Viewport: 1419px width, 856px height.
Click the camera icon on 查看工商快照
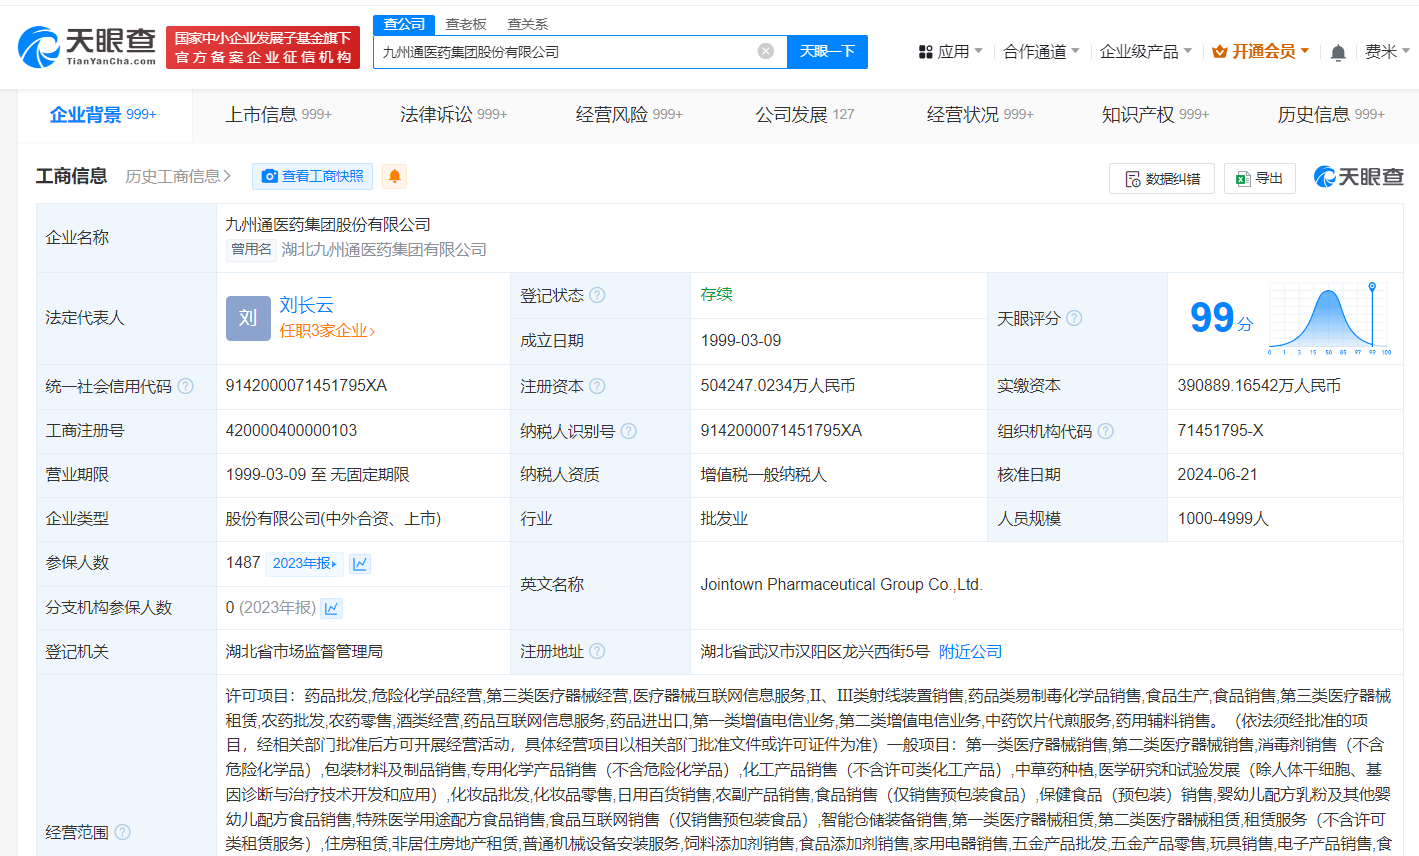tap(268, 176)
